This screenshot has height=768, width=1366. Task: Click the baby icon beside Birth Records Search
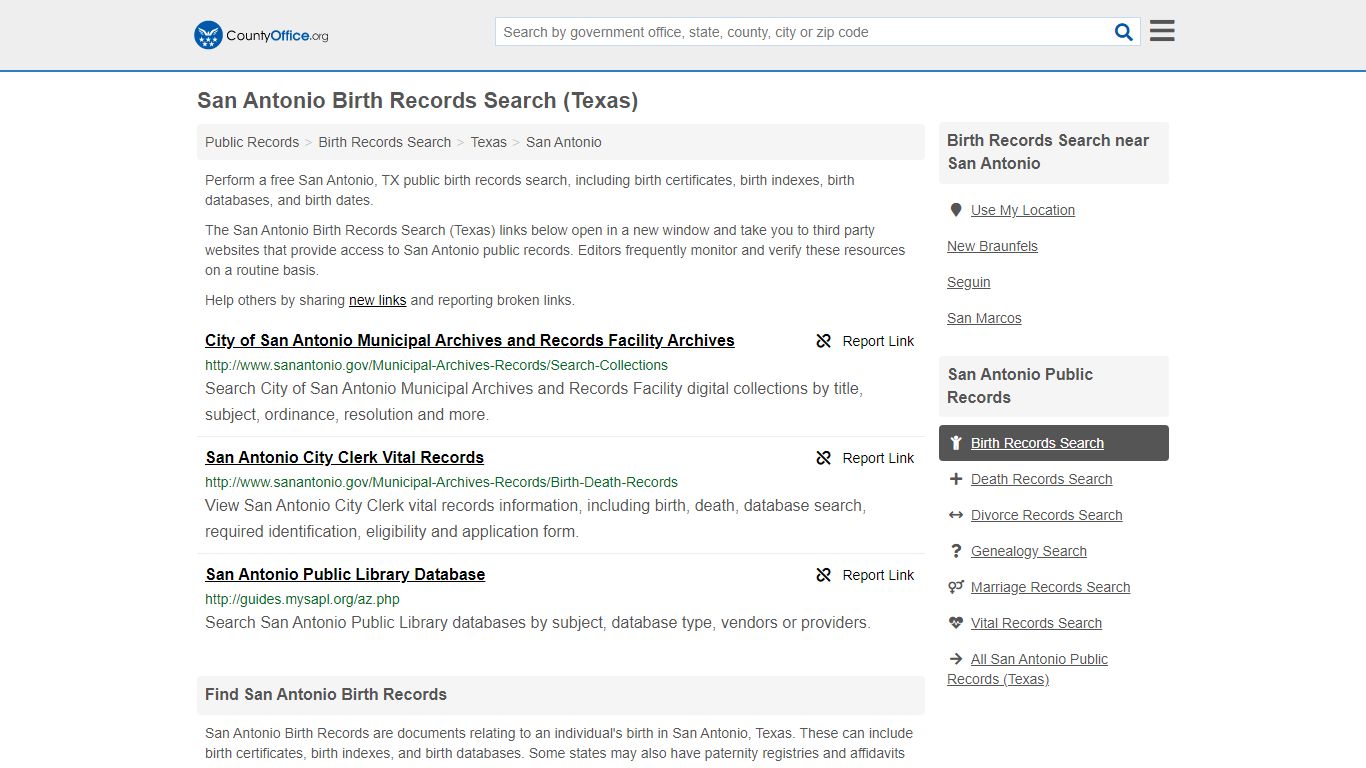point(956,443)
